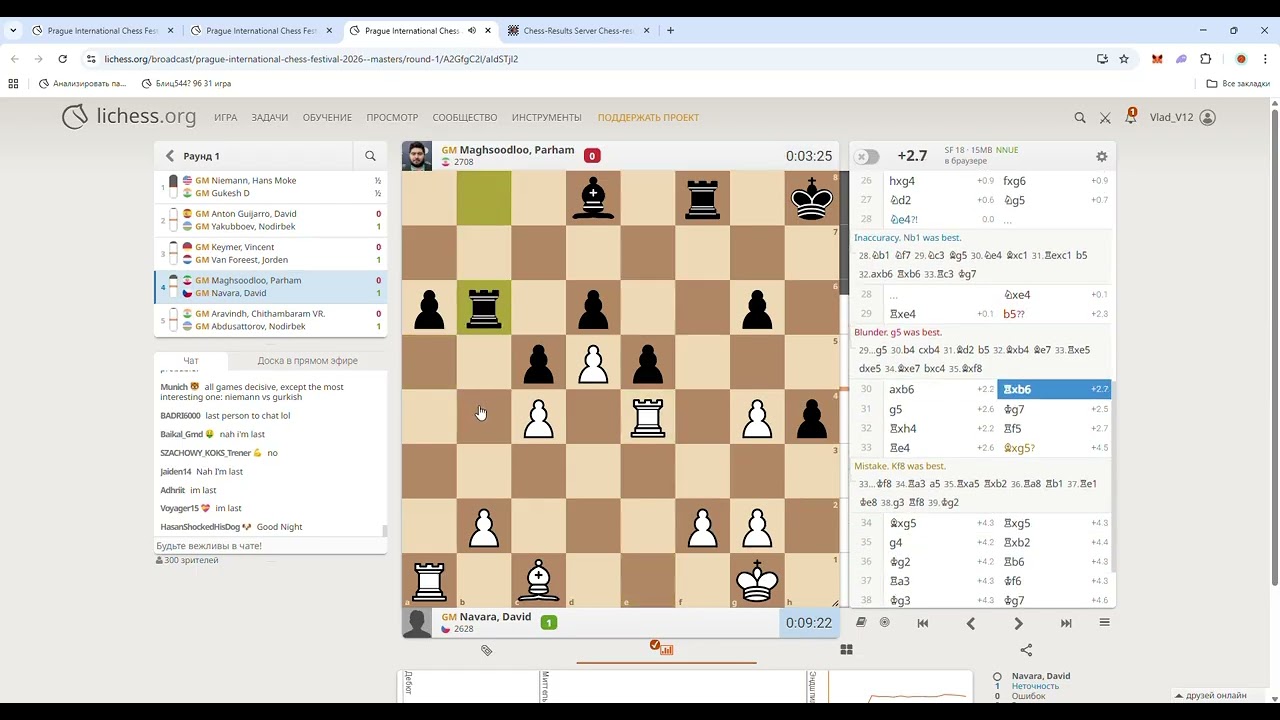The height and width of the screenshot is (720, 1280).
Task: Toggle the local engine switch
Action: click(x=867, y=156)
